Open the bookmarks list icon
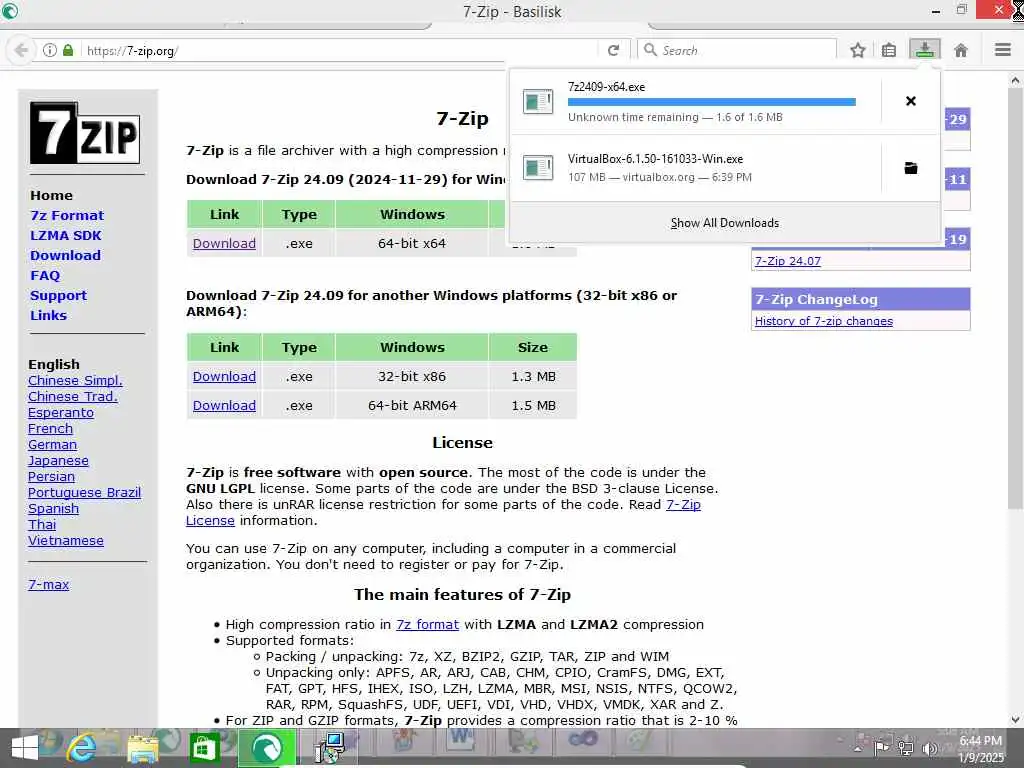Viewport: 1024px width, 768px height. point(889,50)
